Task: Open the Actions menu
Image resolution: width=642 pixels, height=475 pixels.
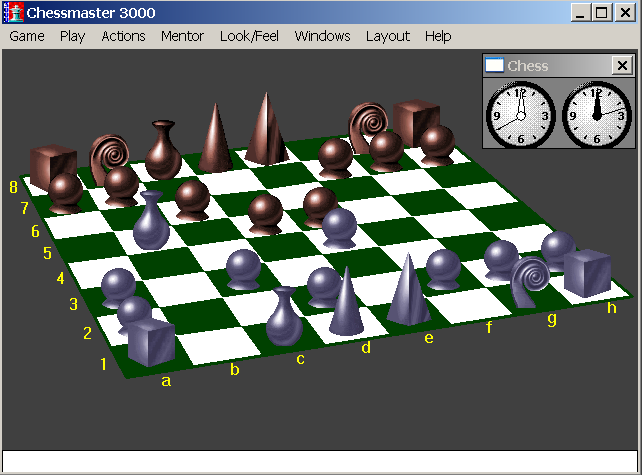Action: point(123,36)
